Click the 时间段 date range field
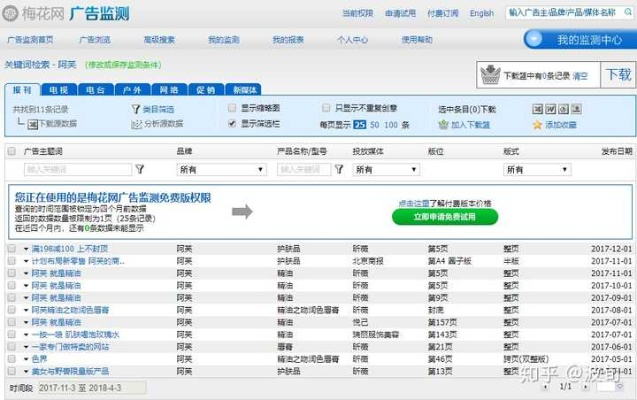Viewport: 637px width, 400px height. pyautogui.click(x=92, y=388)
